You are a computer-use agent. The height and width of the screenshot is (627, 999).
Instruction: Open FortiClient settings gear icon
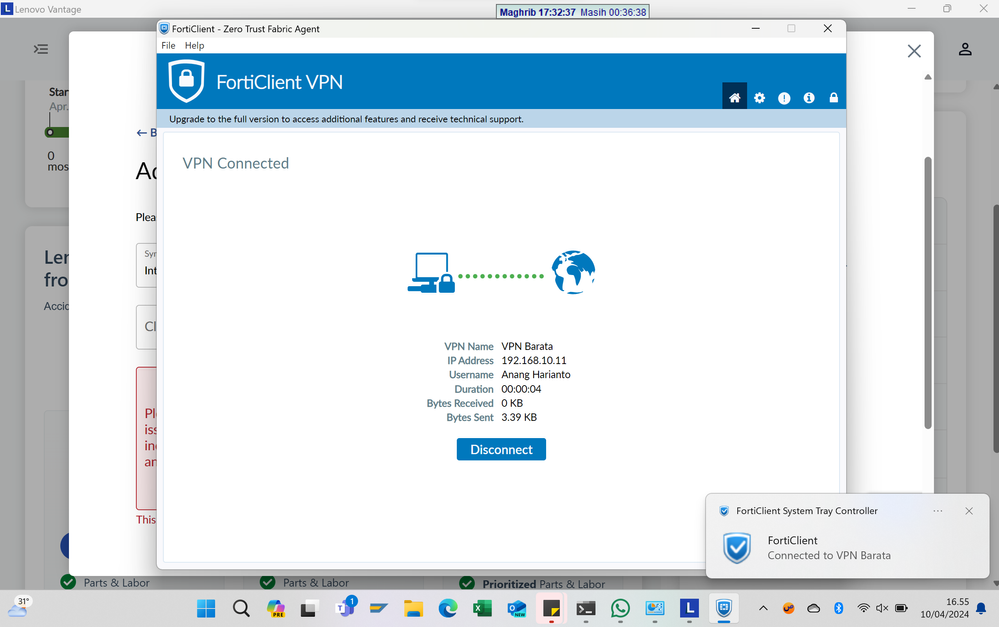(x=759, y=98)
